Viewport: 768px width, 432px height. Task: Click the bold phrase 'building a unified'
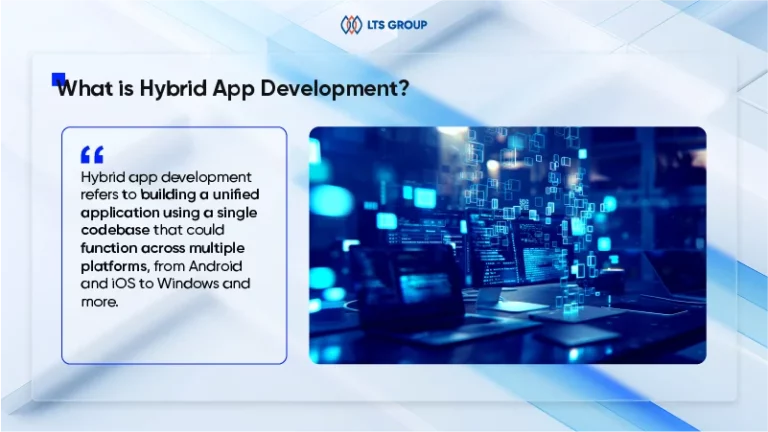tap(200, 194)
